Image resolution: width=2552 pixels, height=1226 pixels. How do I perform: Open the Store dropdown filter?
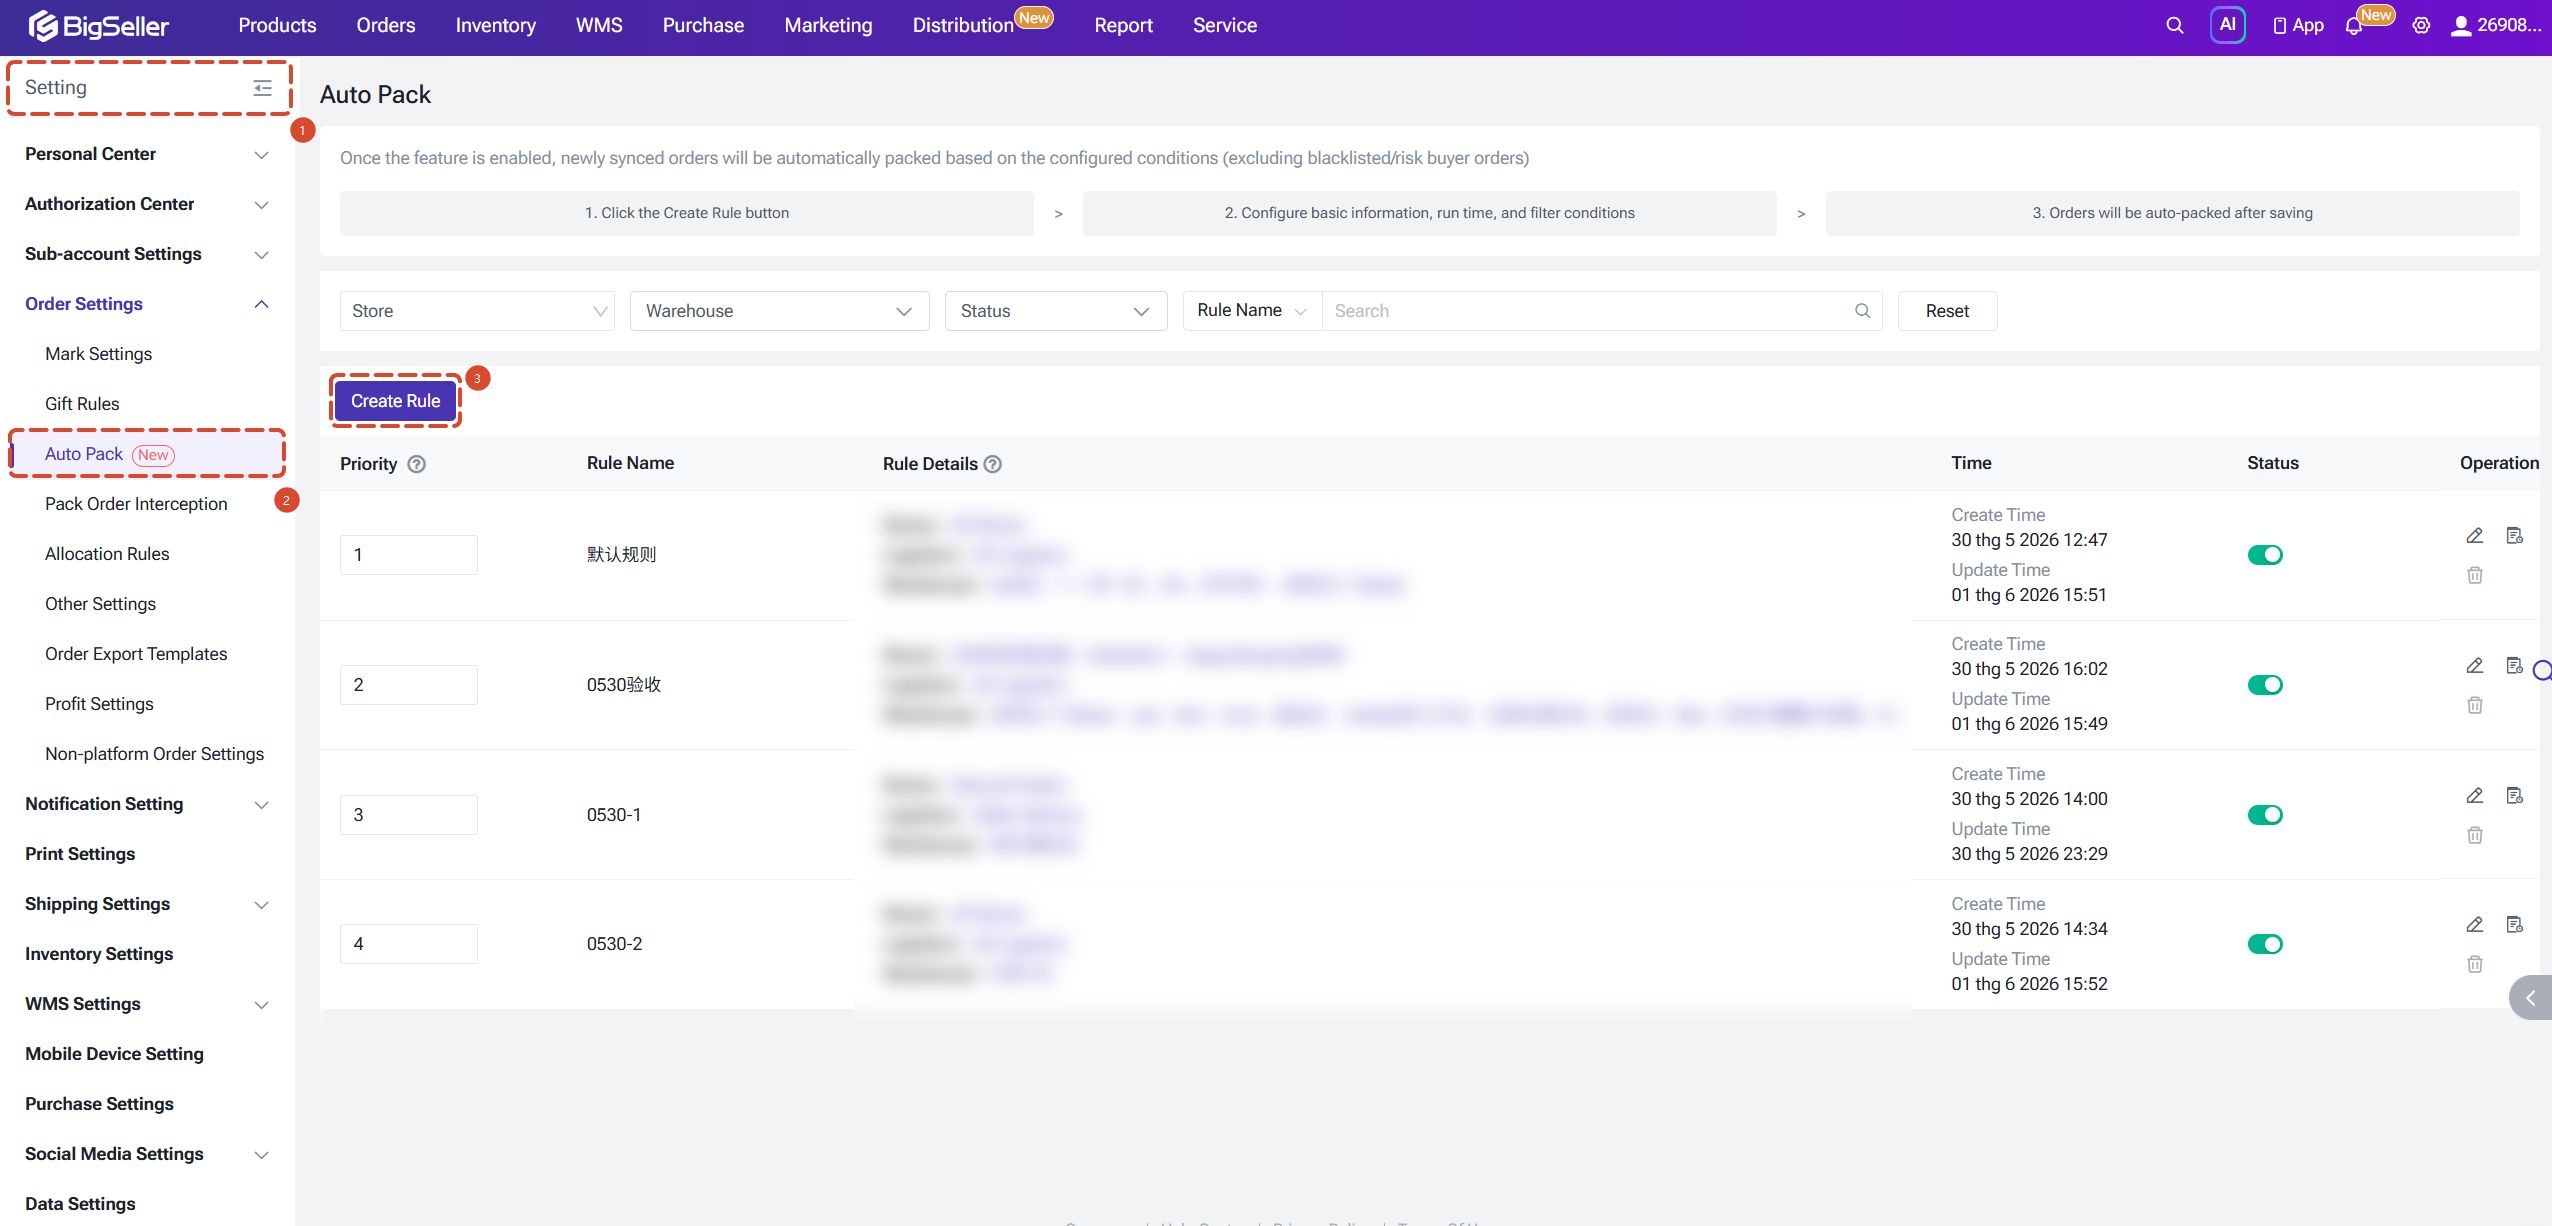pyautogui.click(x=477, y=311)
